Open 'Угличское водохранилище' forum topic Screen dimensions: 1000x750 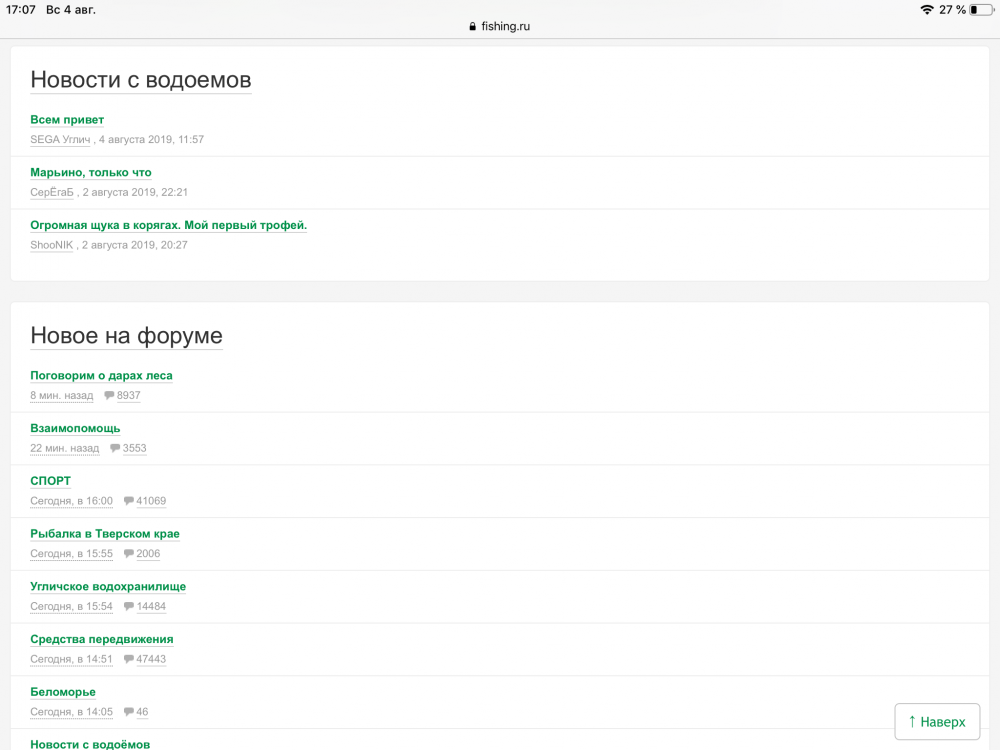[x=108, y=587]
